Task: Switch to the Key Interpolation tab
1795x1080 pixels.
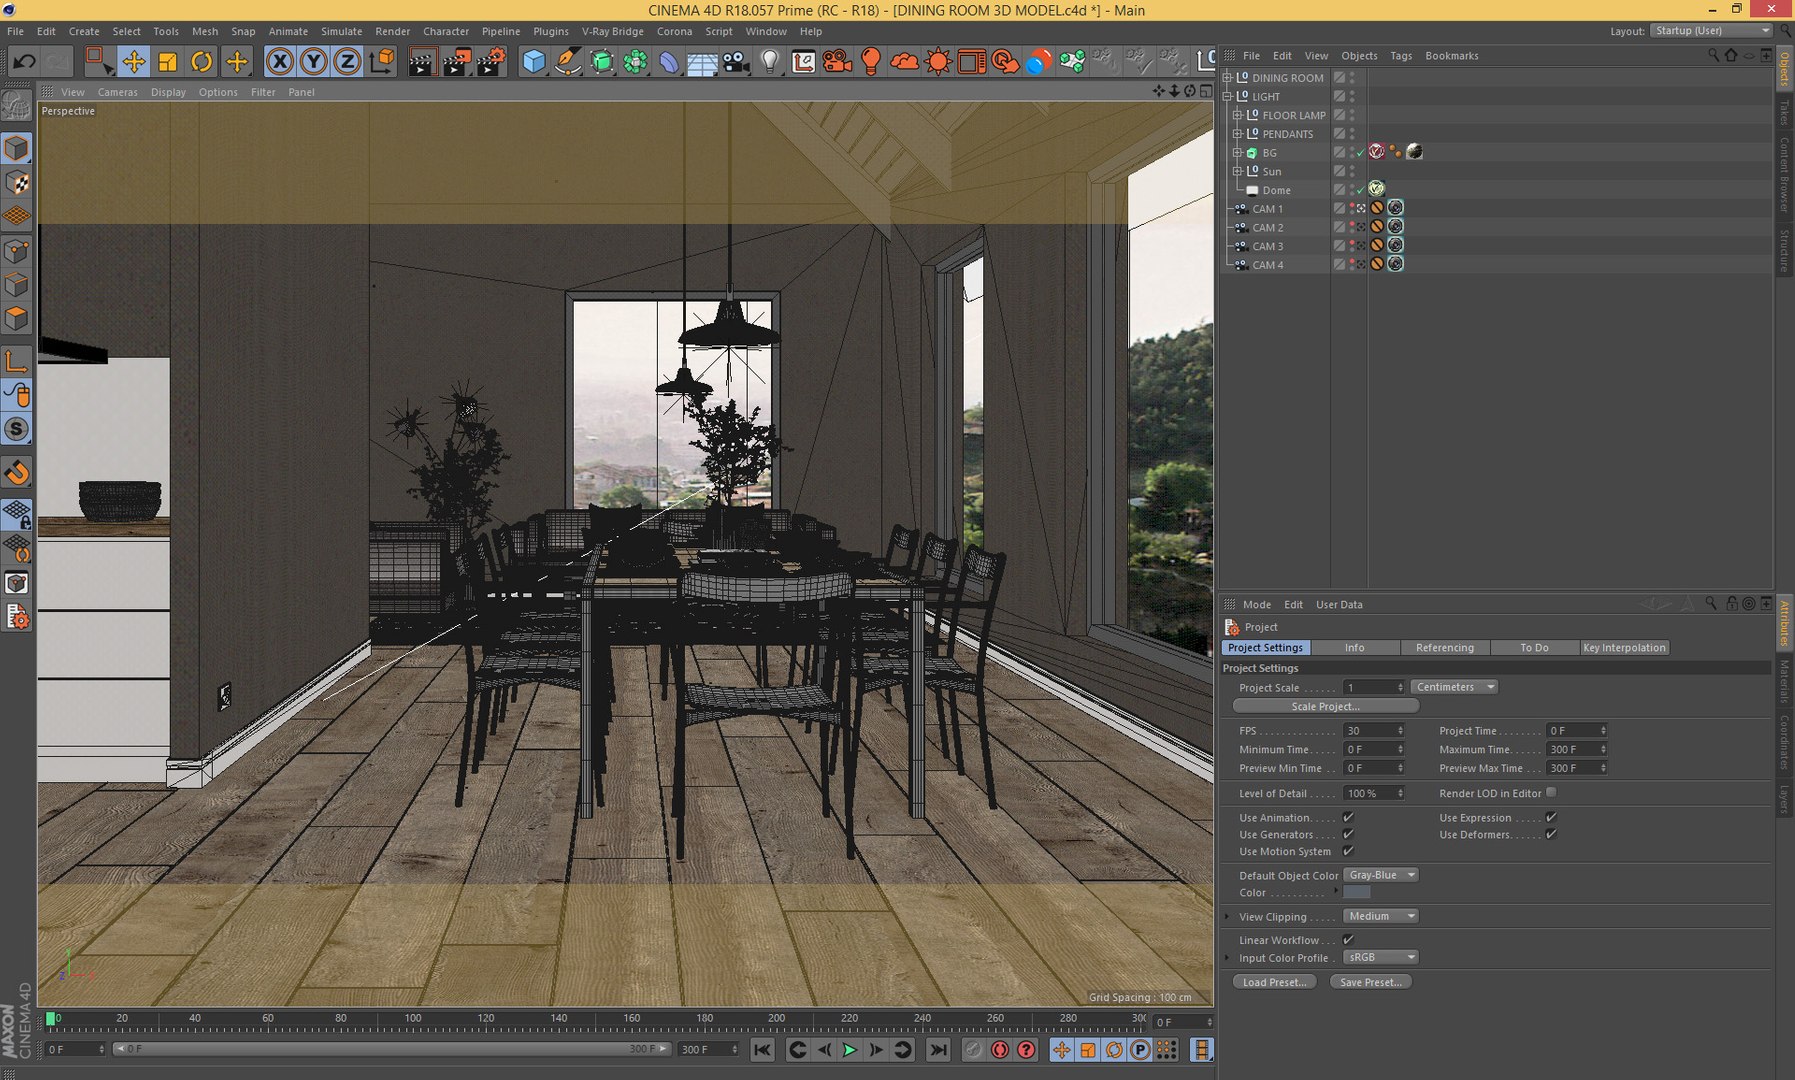Action: [x=1624, y=648]
